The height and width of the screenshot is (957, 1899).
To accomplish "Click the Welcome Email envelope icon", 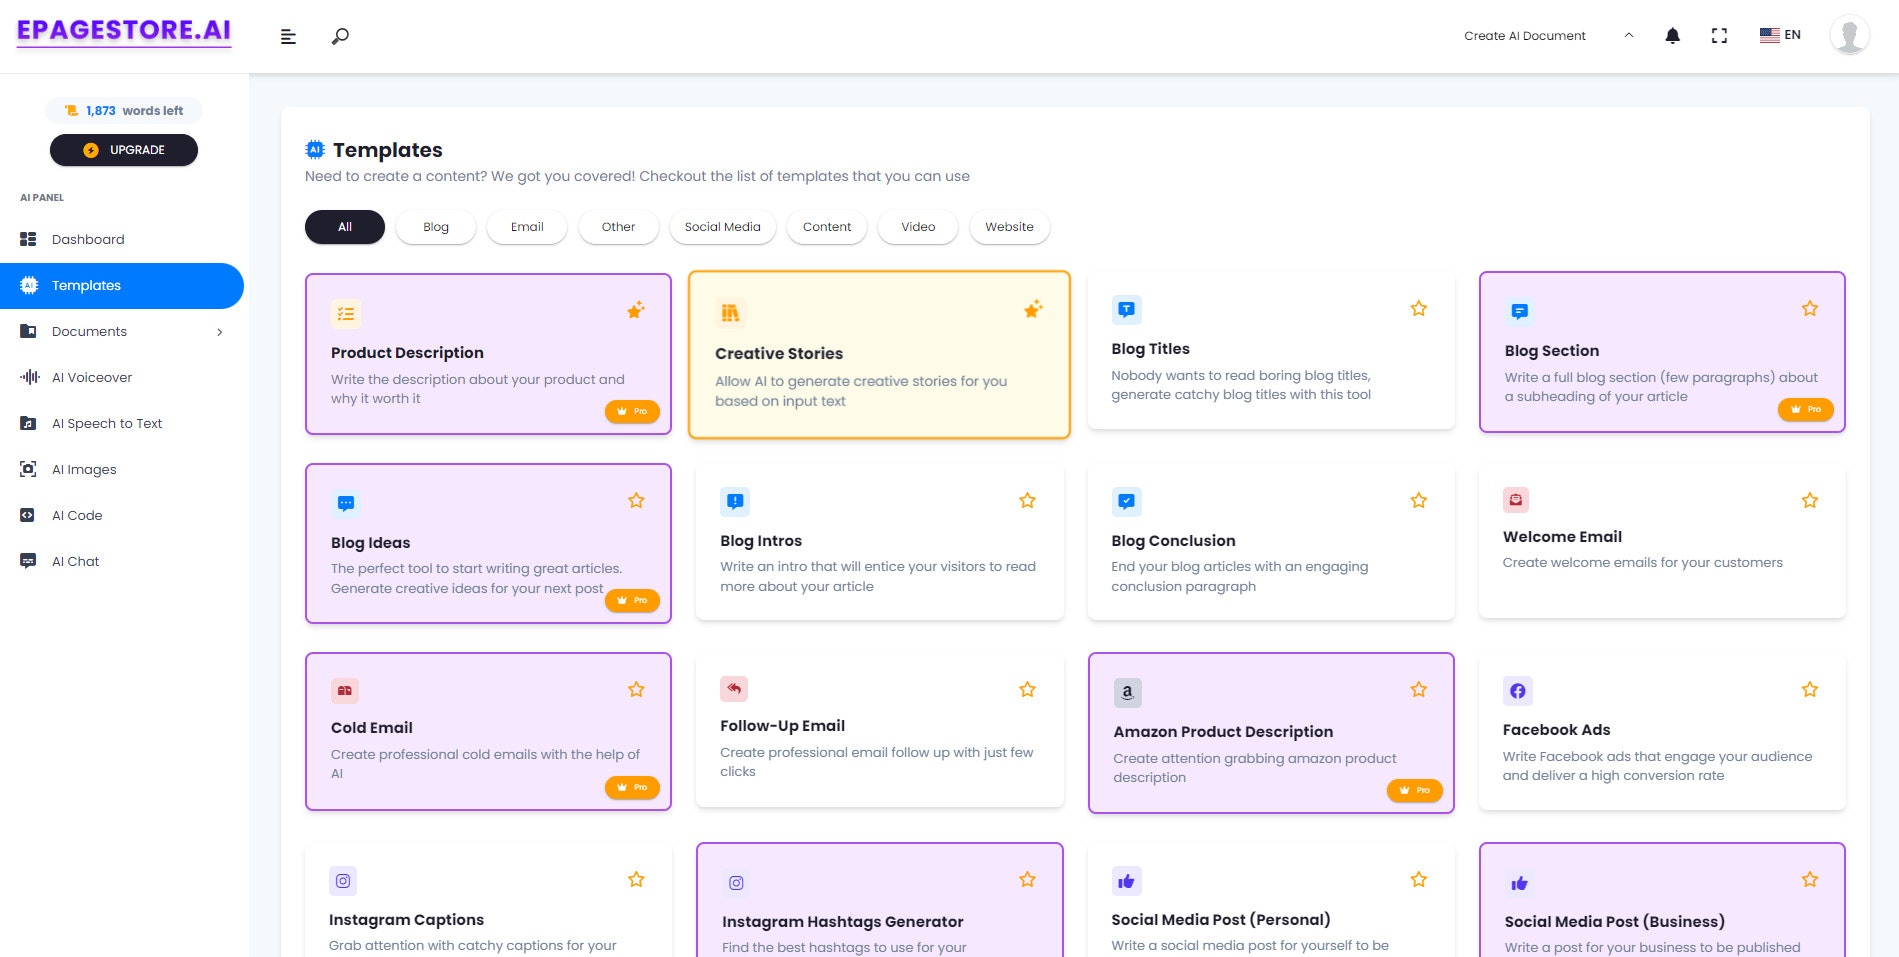I will [1516, 499].
